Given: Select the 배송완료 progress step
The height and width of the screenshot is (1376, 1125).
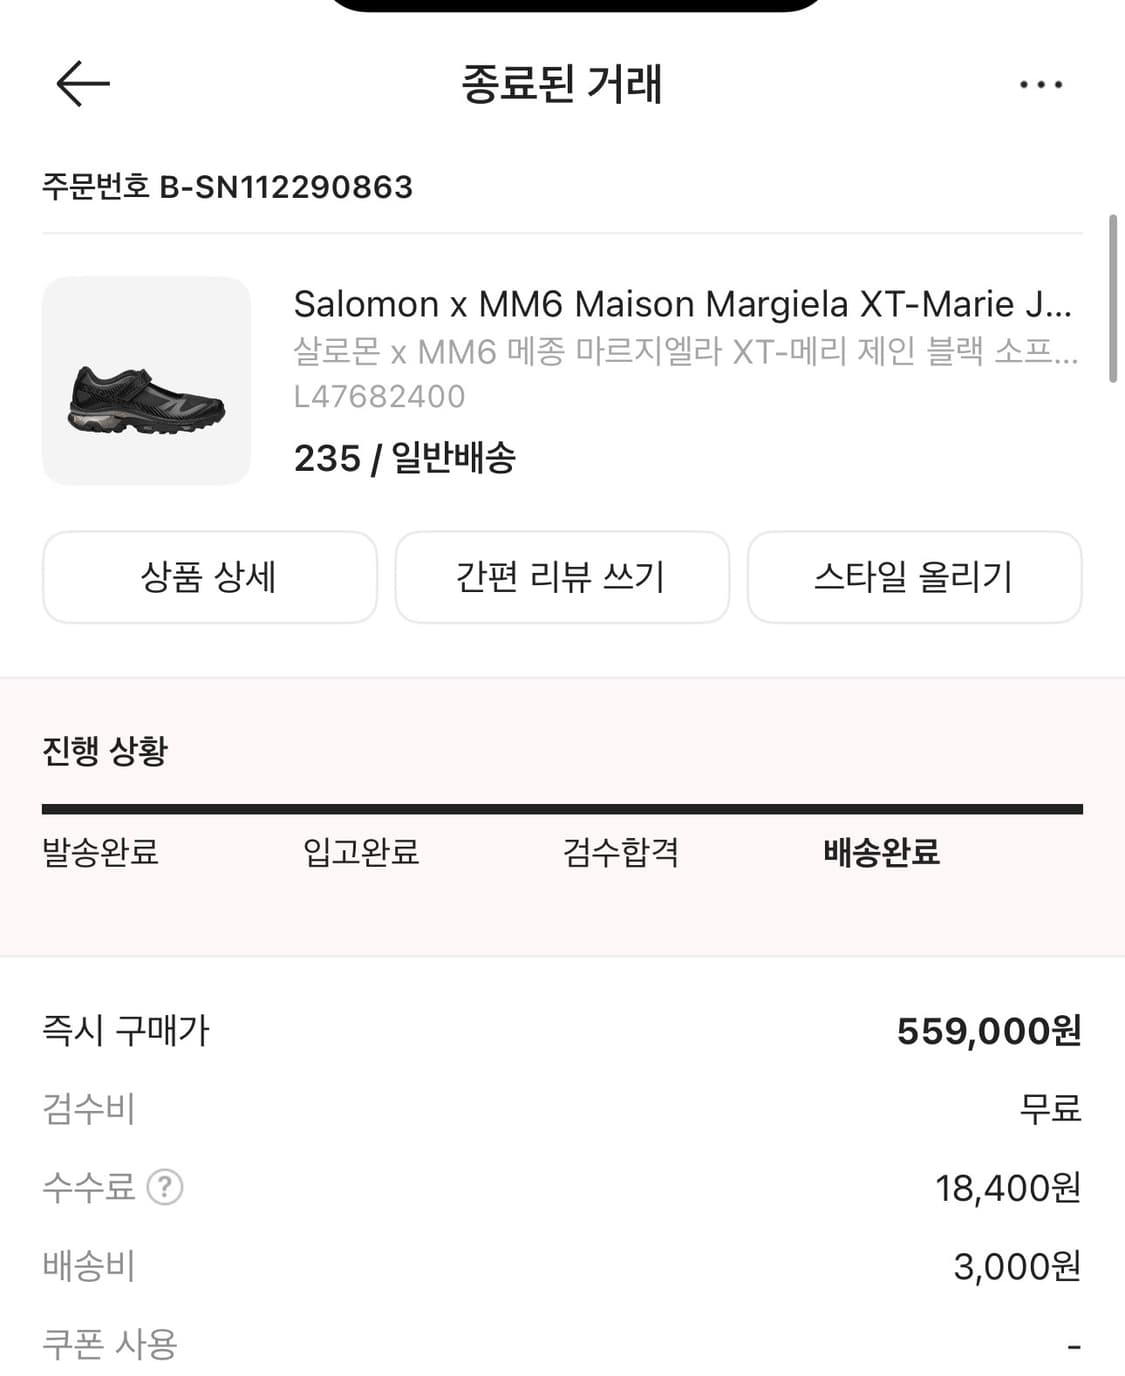Looking at the screenshot, I should pos(881,852).
